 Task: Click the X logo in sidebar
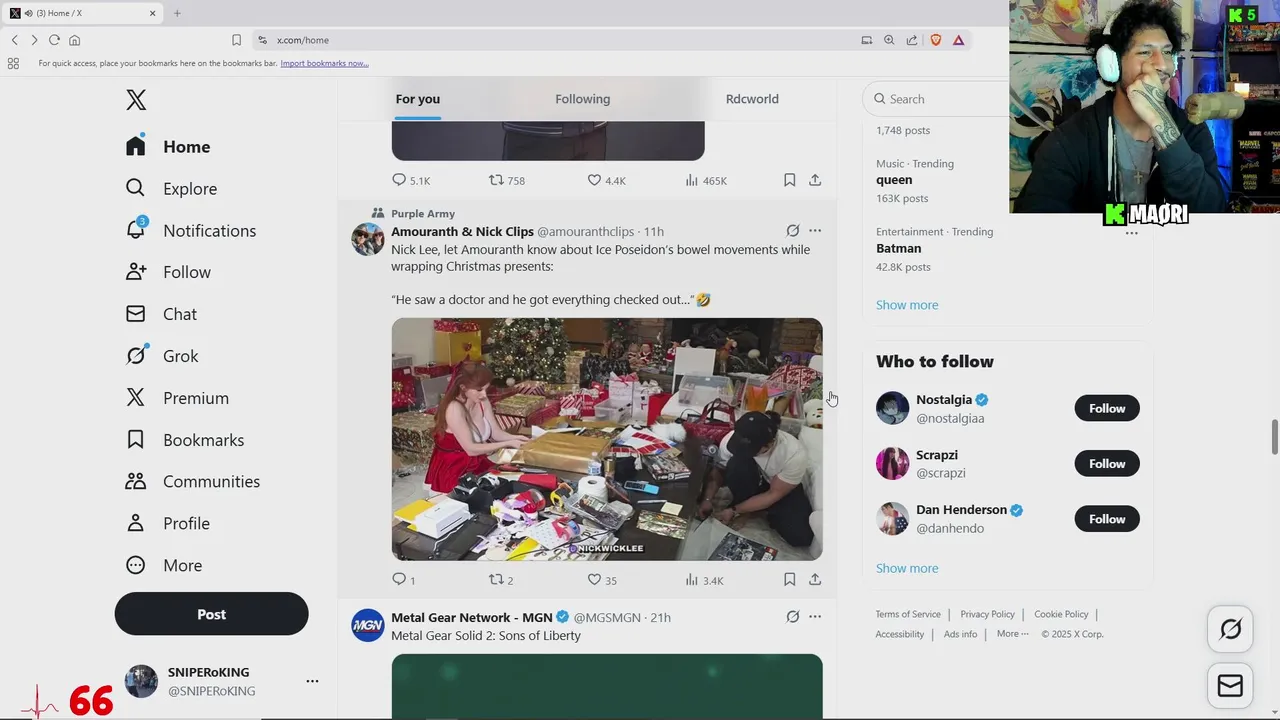tap(136, 99)
